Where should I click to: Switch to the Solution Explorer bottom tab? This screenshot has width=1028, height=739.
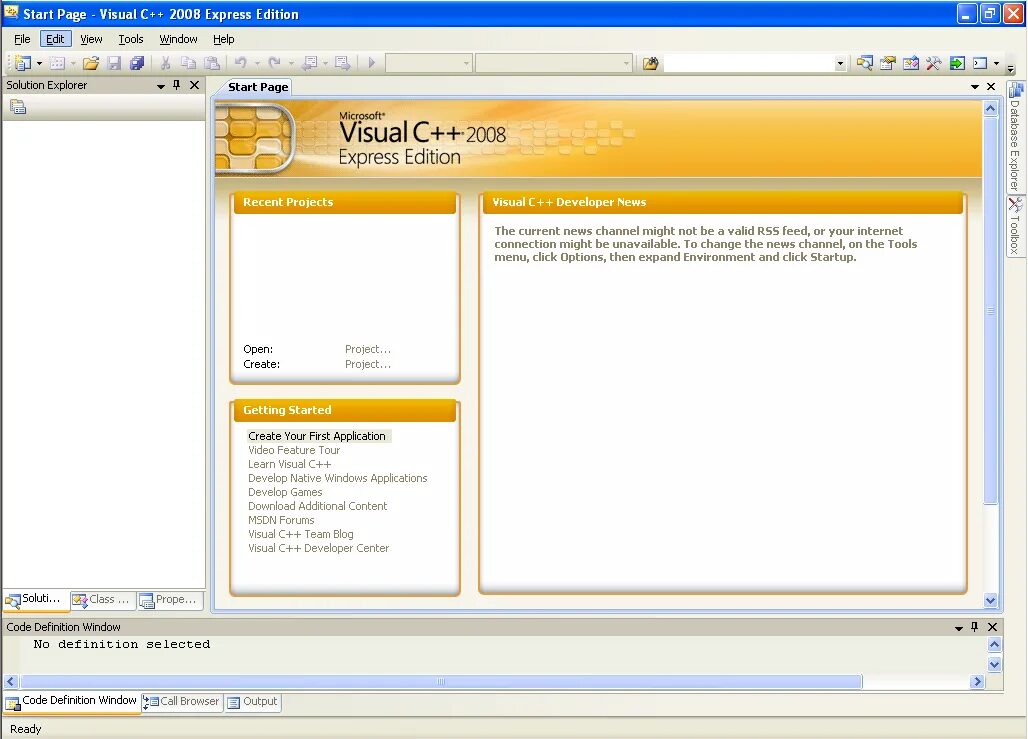pyautogui.click(x=34, y=599)
